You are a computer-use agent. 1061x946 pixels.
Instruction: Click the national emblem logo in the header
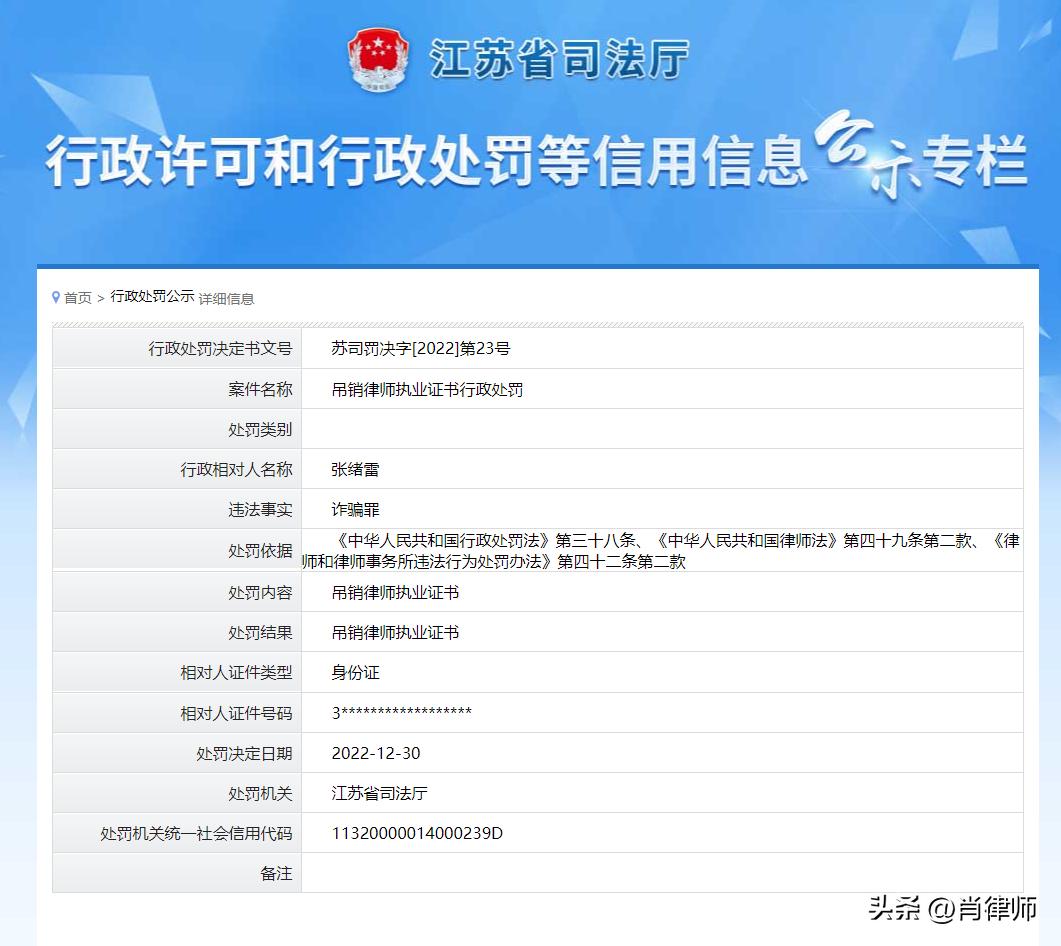[x=378, y=60]
